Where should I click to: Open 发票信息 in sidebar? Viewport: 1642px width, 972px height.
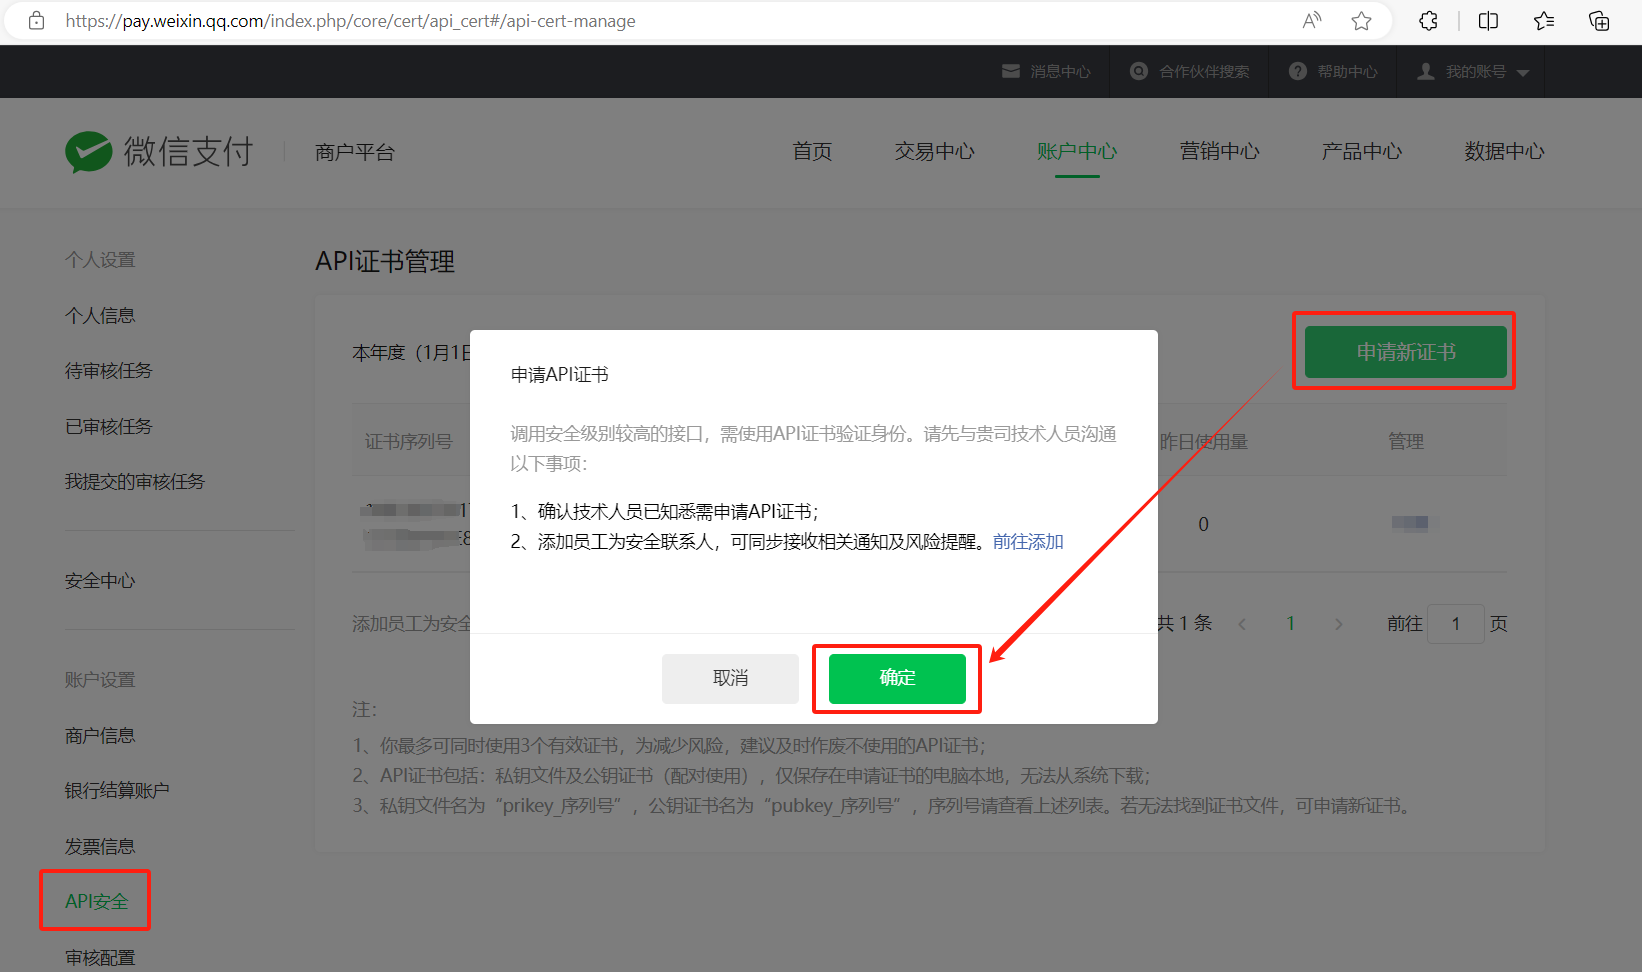(x=100, y=846)
